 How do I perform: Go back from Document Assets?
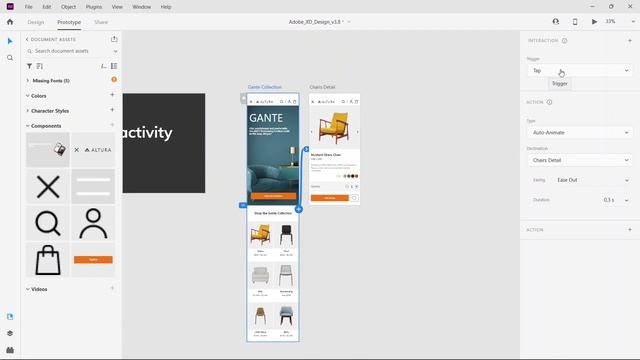pos(27,40)
